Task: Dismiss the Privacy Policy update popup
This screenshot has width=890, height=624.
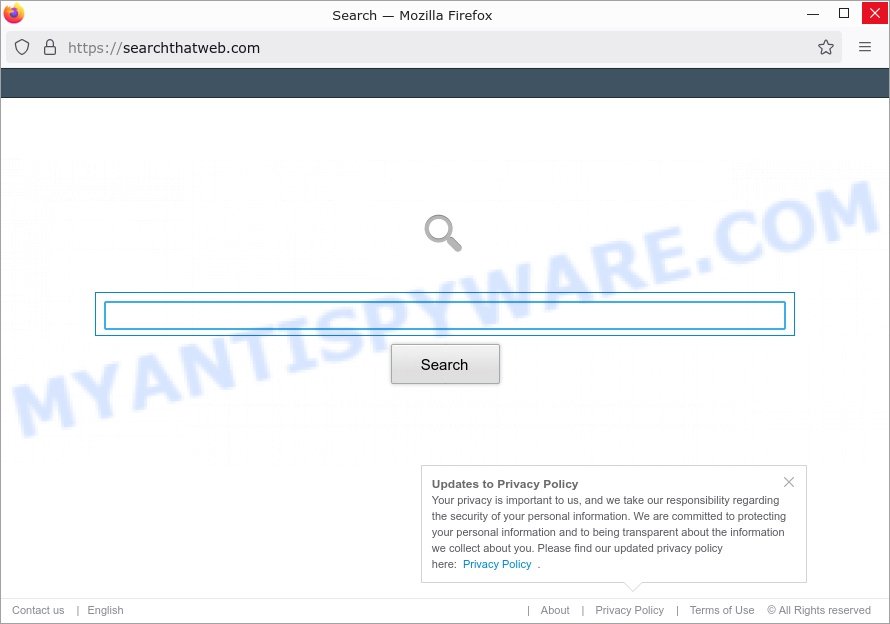Action: (x=789, y=482)
